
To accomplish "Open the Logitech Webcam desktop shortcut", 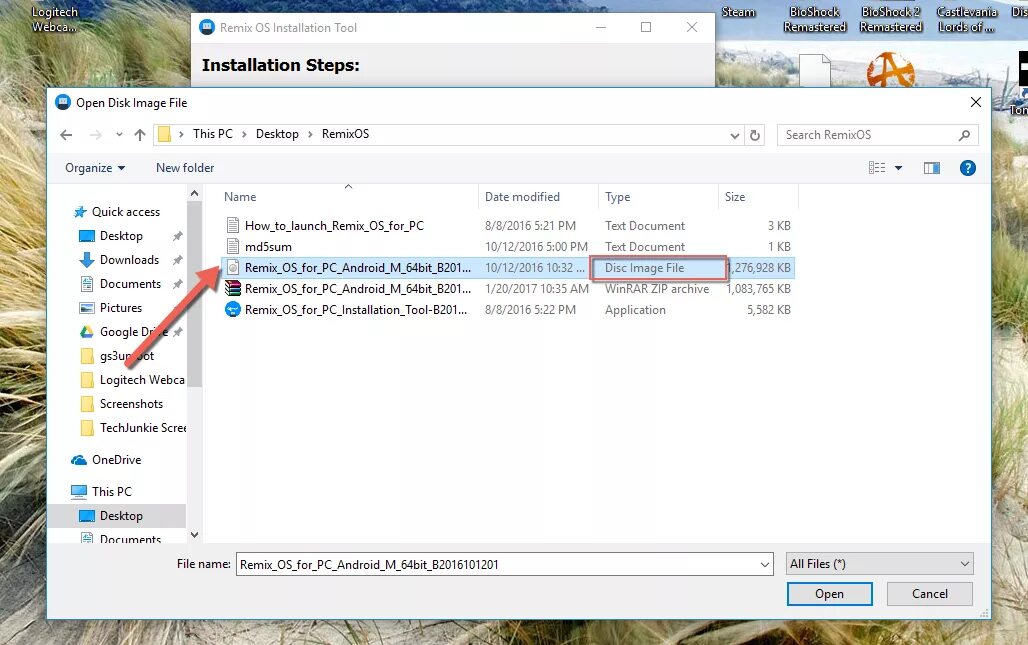I will [x=54, y=20].
